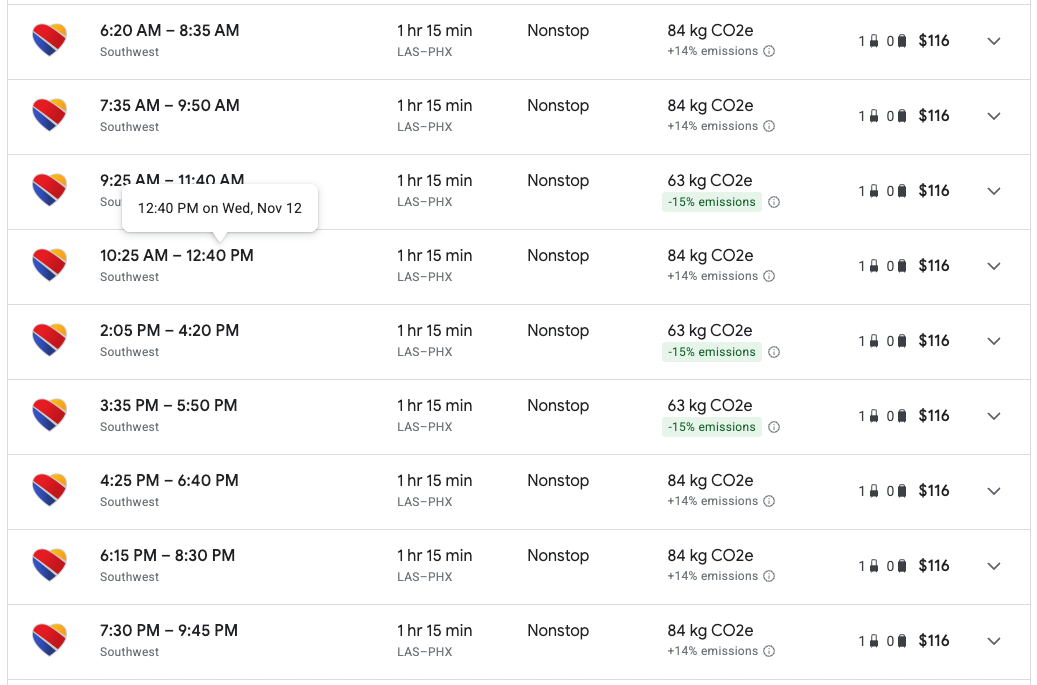Screen dimensions: 1037x685
Task: Click baggage allowance icons on 6:15 PM flight
Action: (883, 566)
